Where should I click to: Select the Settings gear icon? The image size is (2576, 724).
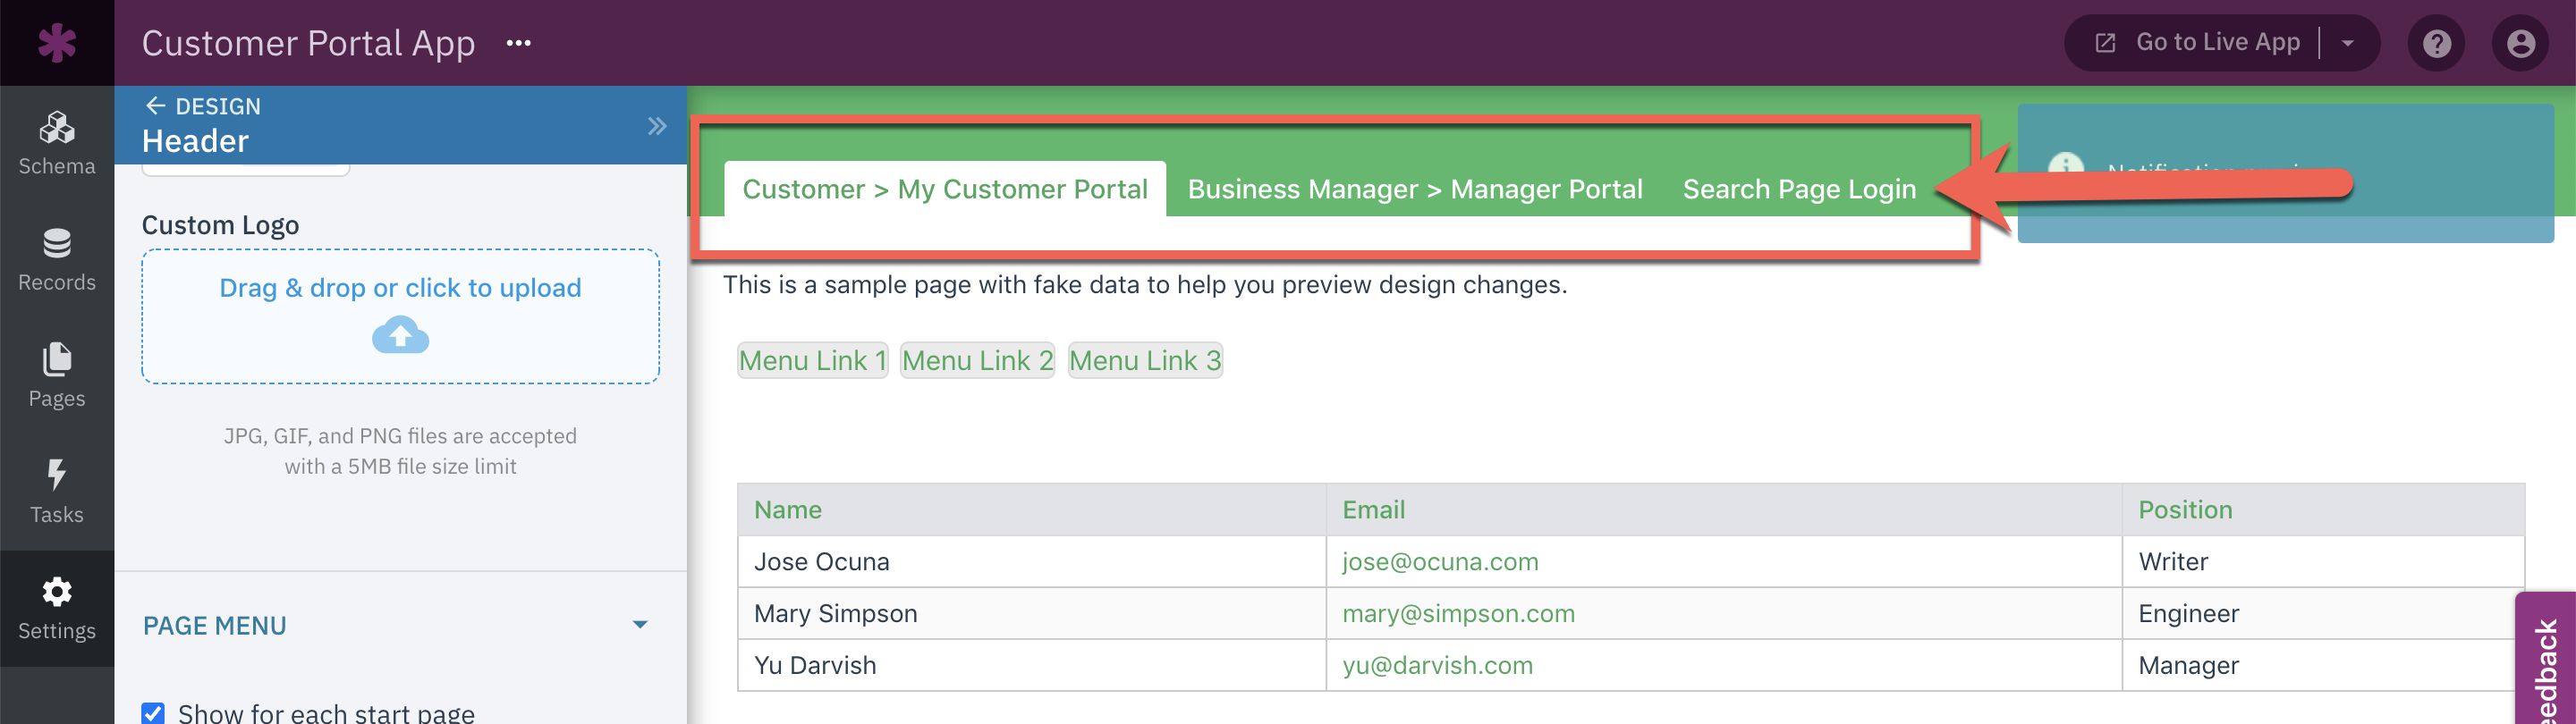click(57, 592)
